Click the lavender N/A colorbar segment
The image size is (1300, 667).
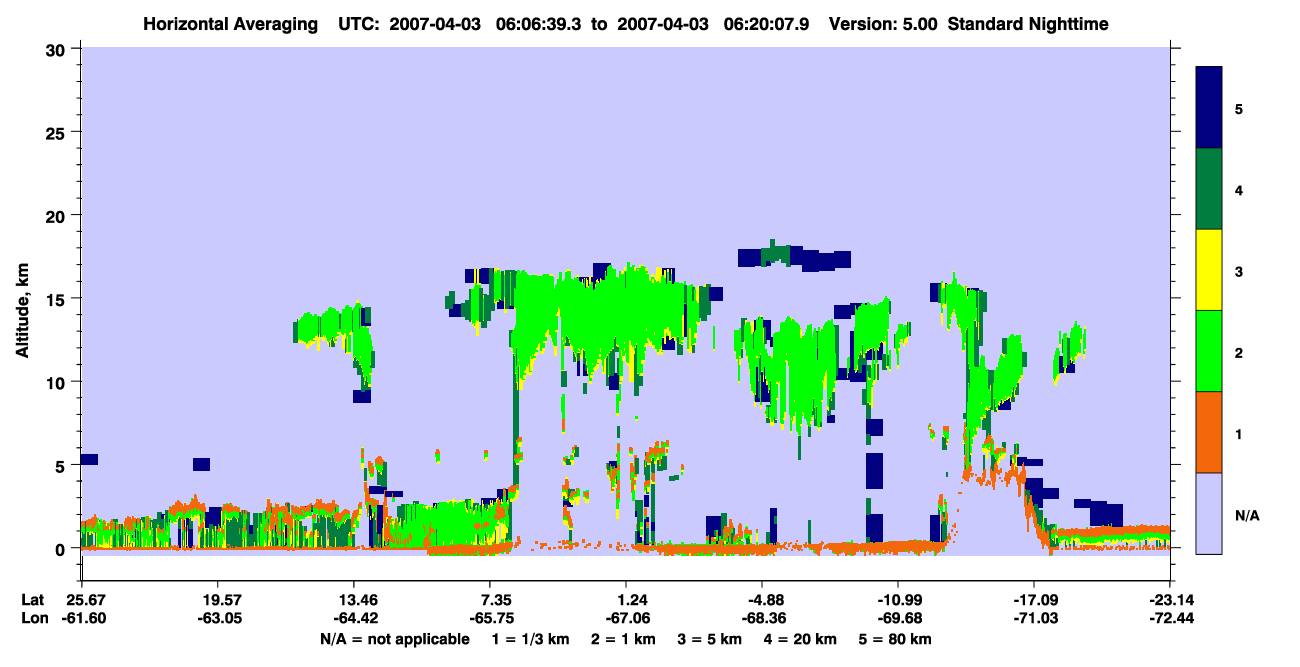click(1209, 513)
